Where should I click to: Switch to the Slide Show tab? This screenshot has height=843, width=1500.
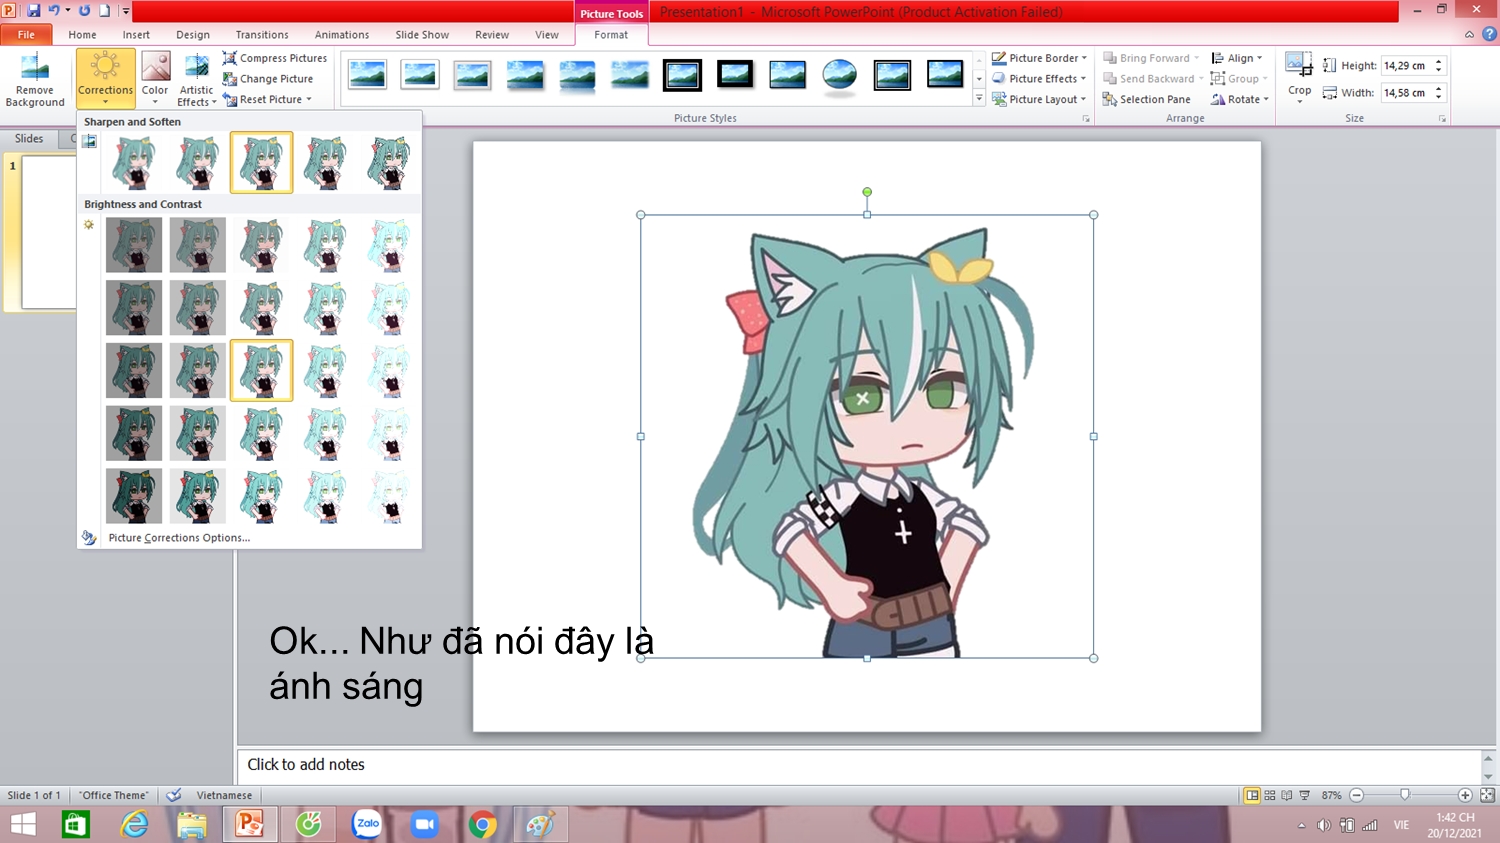coord(422,34)
